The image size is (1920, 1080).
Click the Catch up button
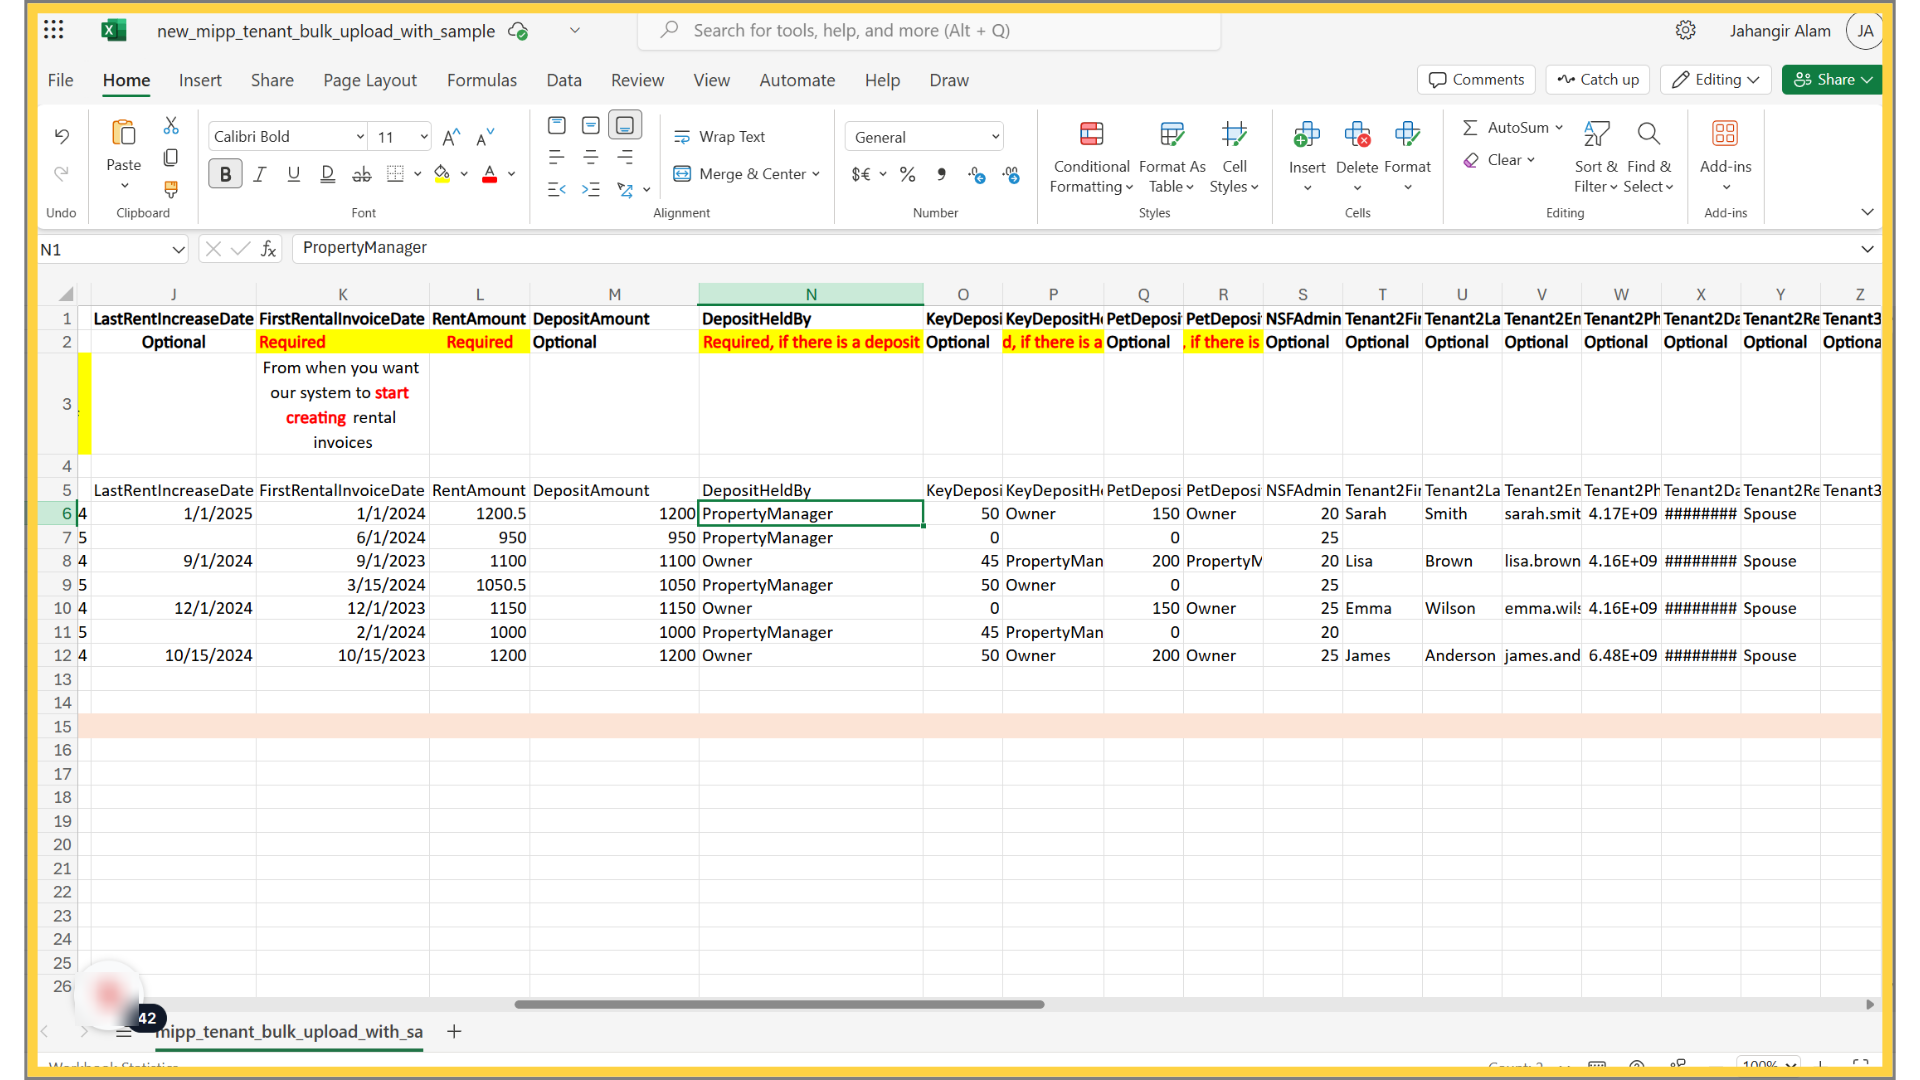[1598, 80]
